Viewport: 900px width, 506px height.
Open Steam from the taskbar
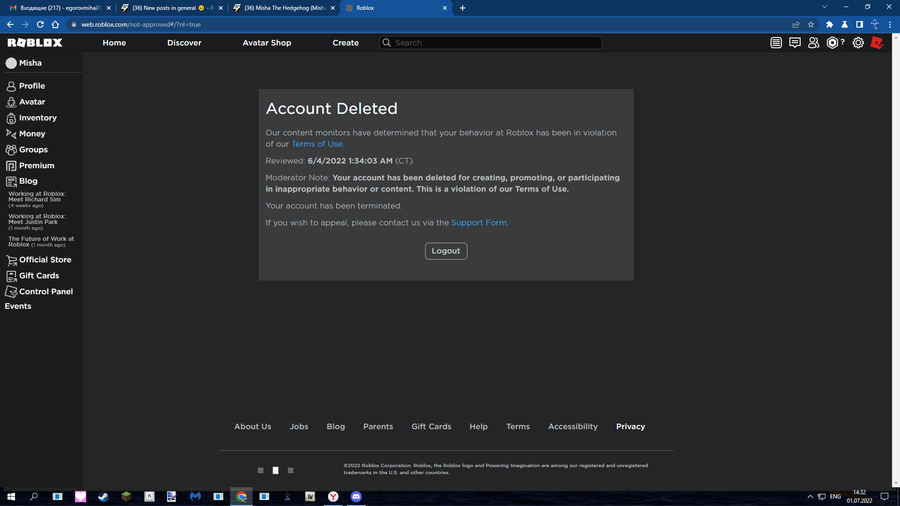[x=103, y=496]
